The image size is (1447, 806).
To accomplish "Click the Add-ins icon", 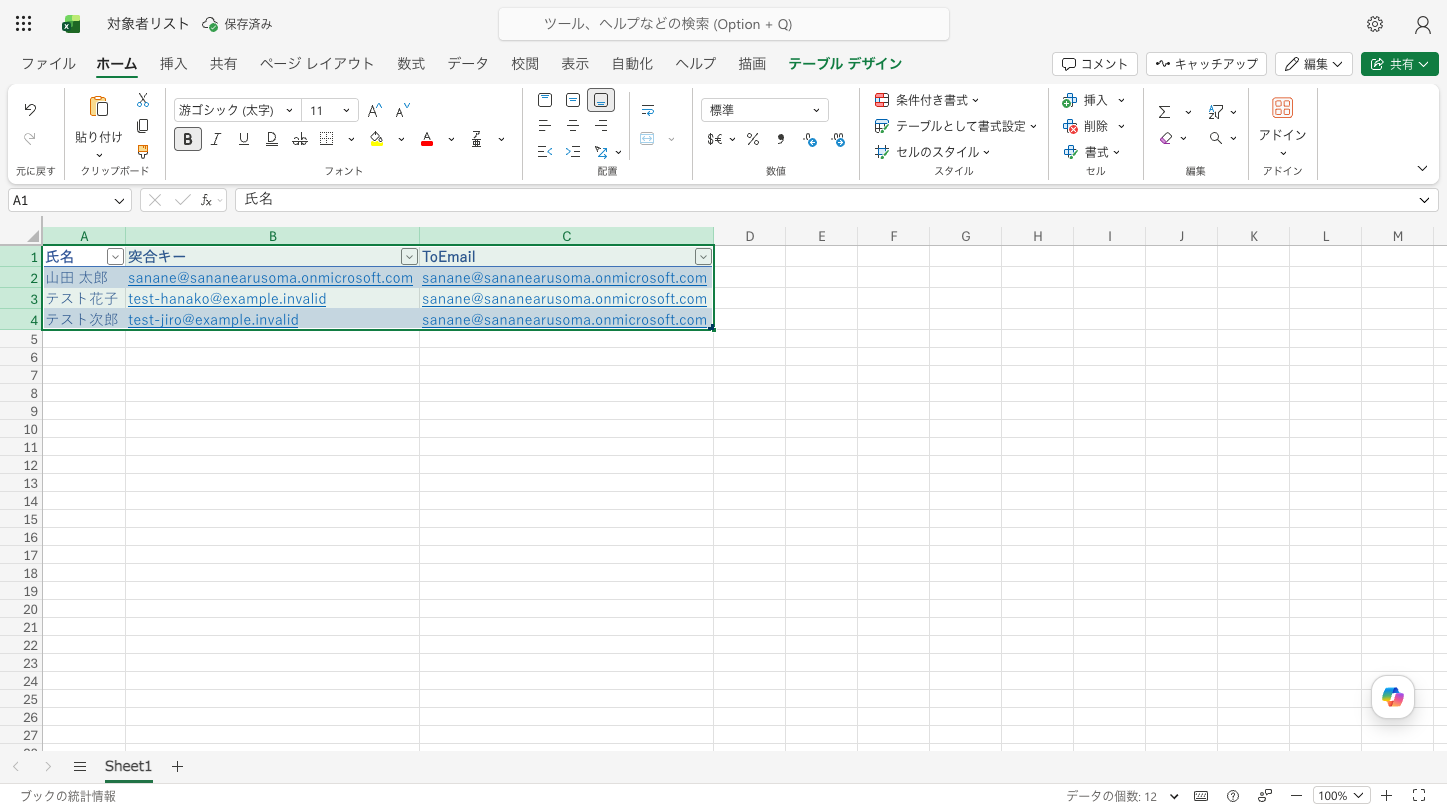I will (x=1283, y=108).
